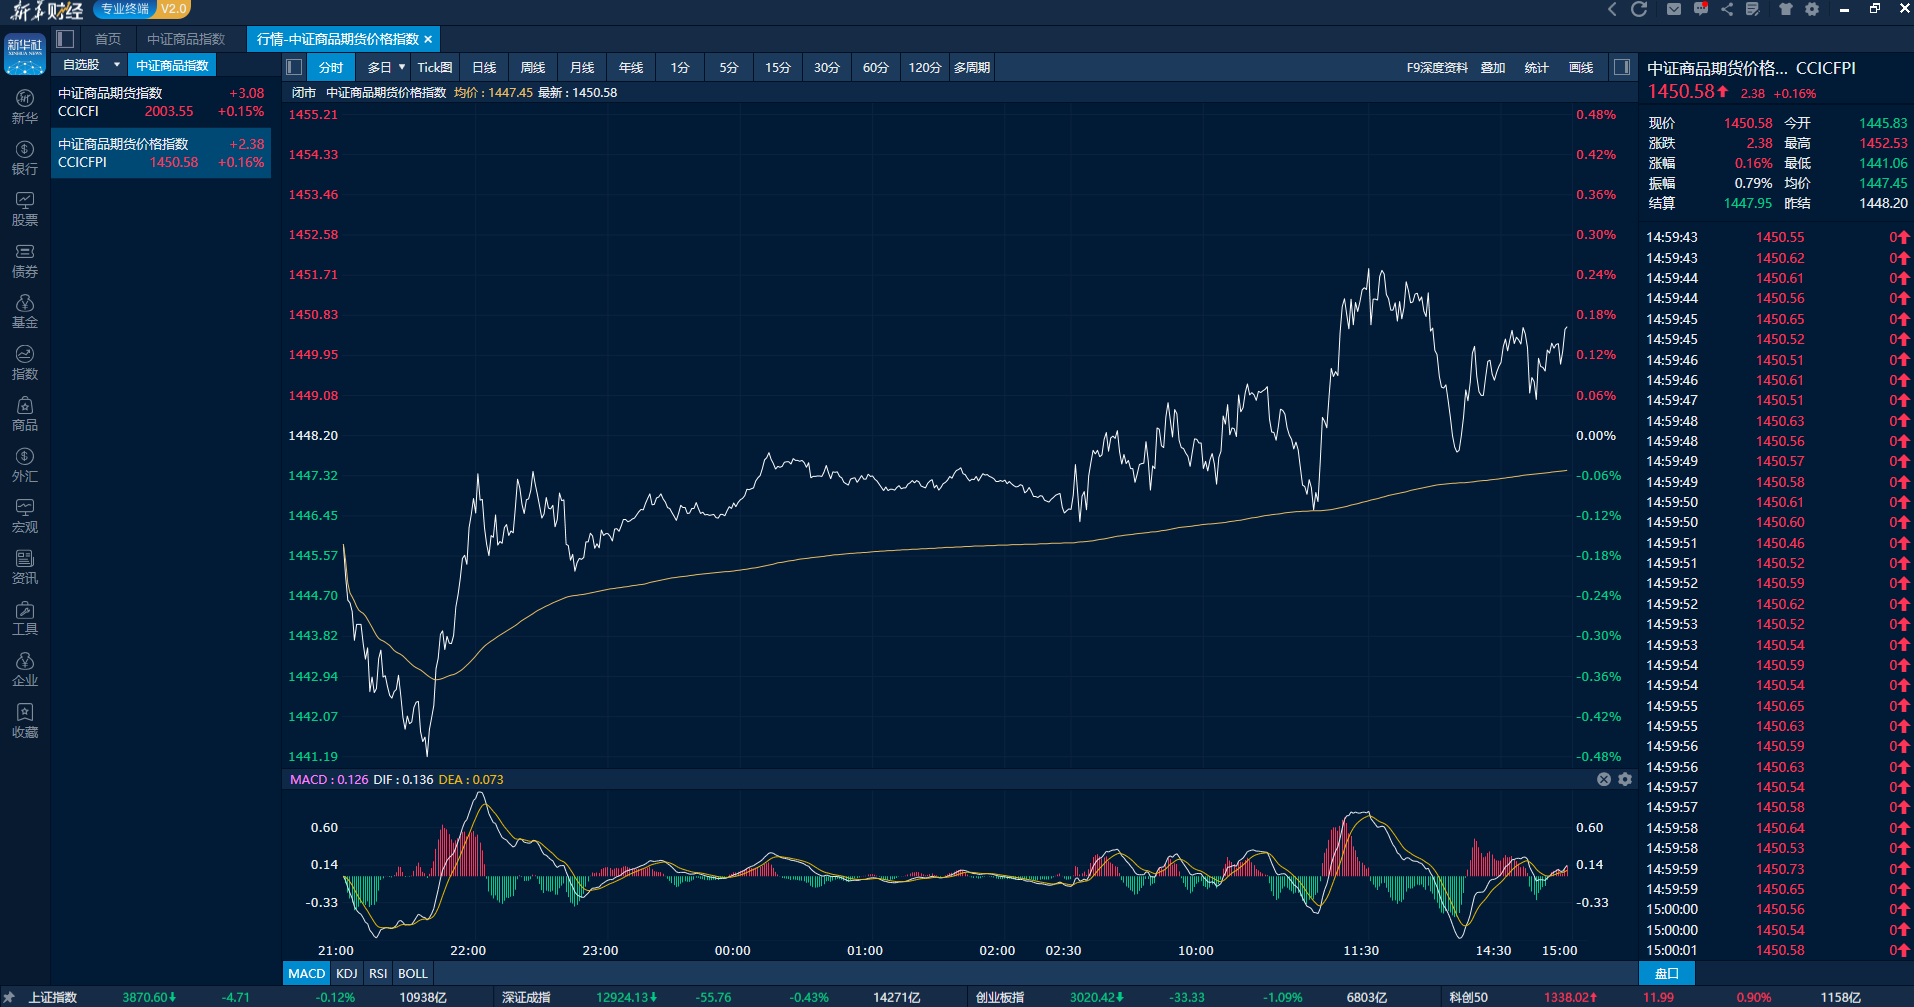Open the skin theme shirt icon

click(1786, 10)
